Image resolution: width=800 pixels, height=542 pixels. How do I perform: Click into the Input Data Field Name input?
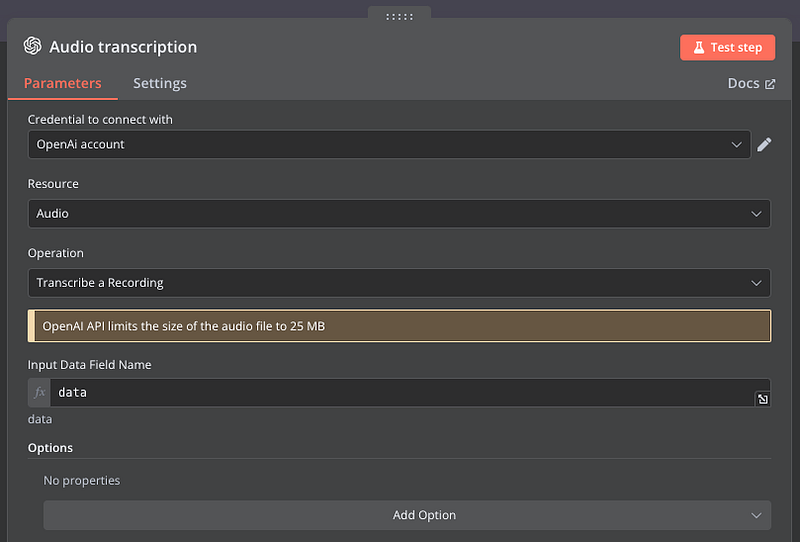400,393
